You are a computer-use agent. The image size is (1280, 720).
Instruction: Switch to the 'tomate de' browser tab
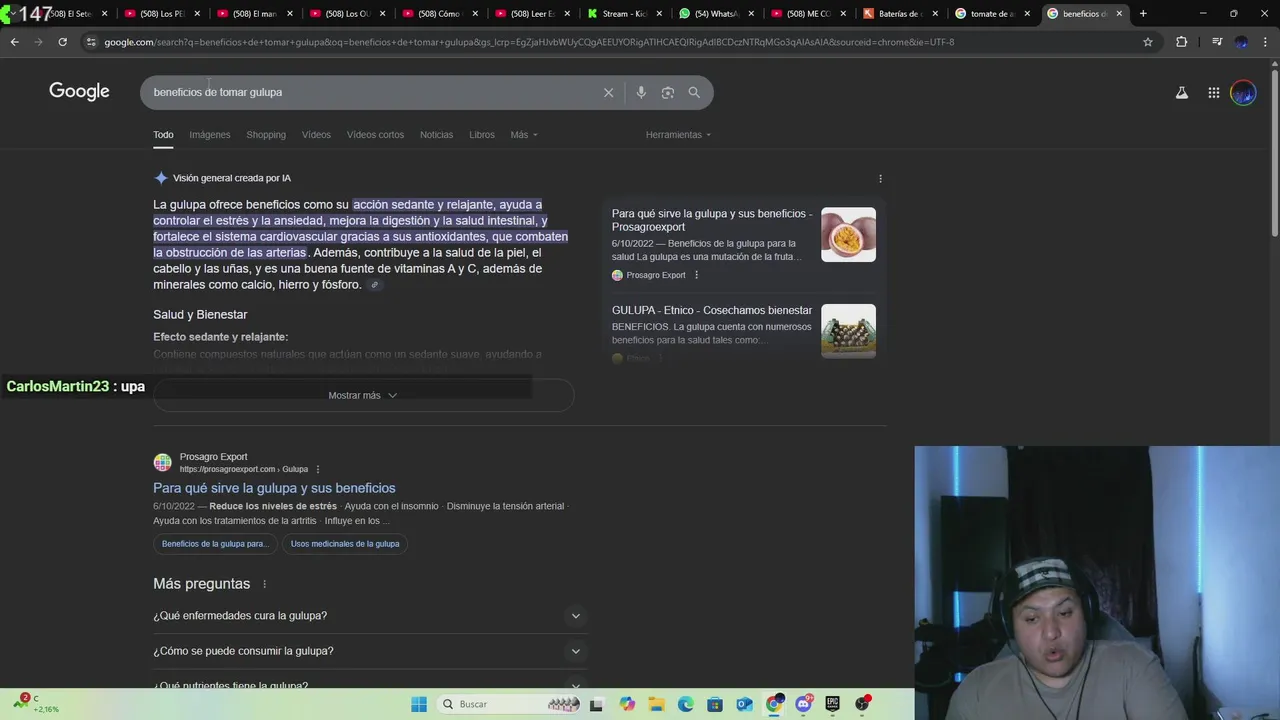(x=993, y=14)
